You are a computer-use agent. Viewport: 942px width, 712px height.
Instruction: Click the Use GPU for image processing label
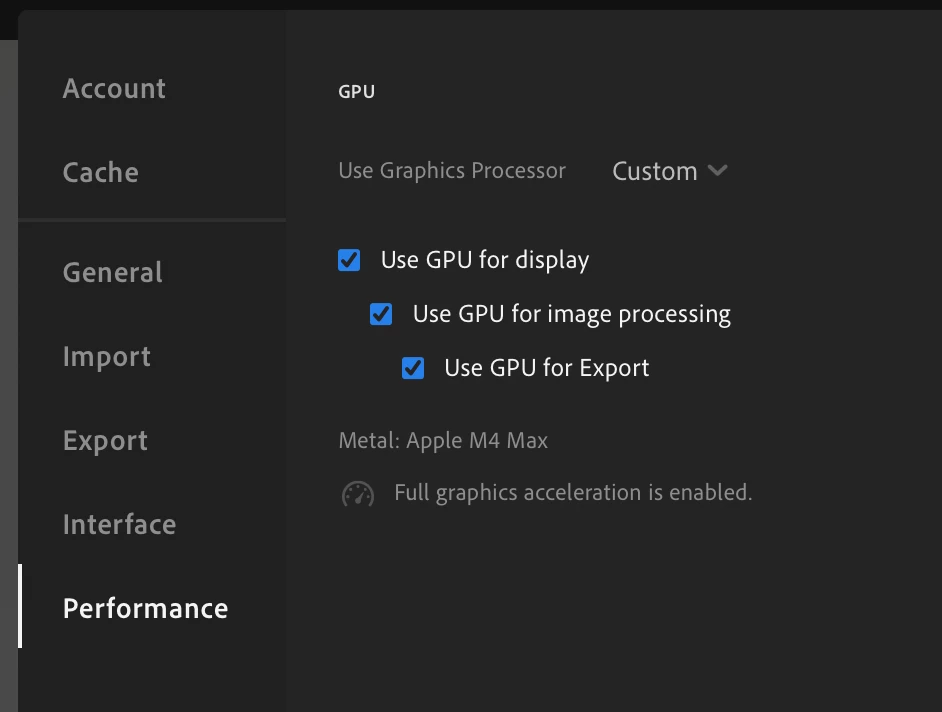(x=571, y=315)
